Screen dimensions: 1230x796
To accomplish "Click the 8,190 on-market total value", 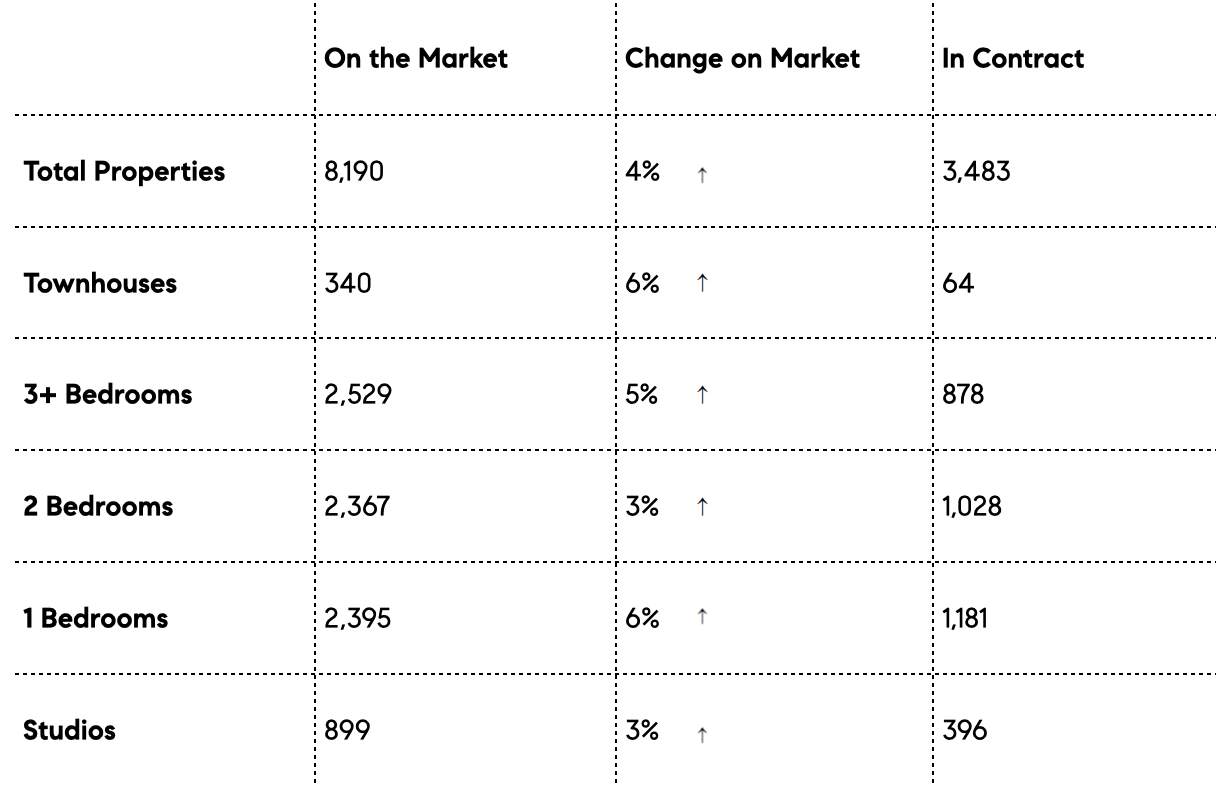I will coord(354,172).
